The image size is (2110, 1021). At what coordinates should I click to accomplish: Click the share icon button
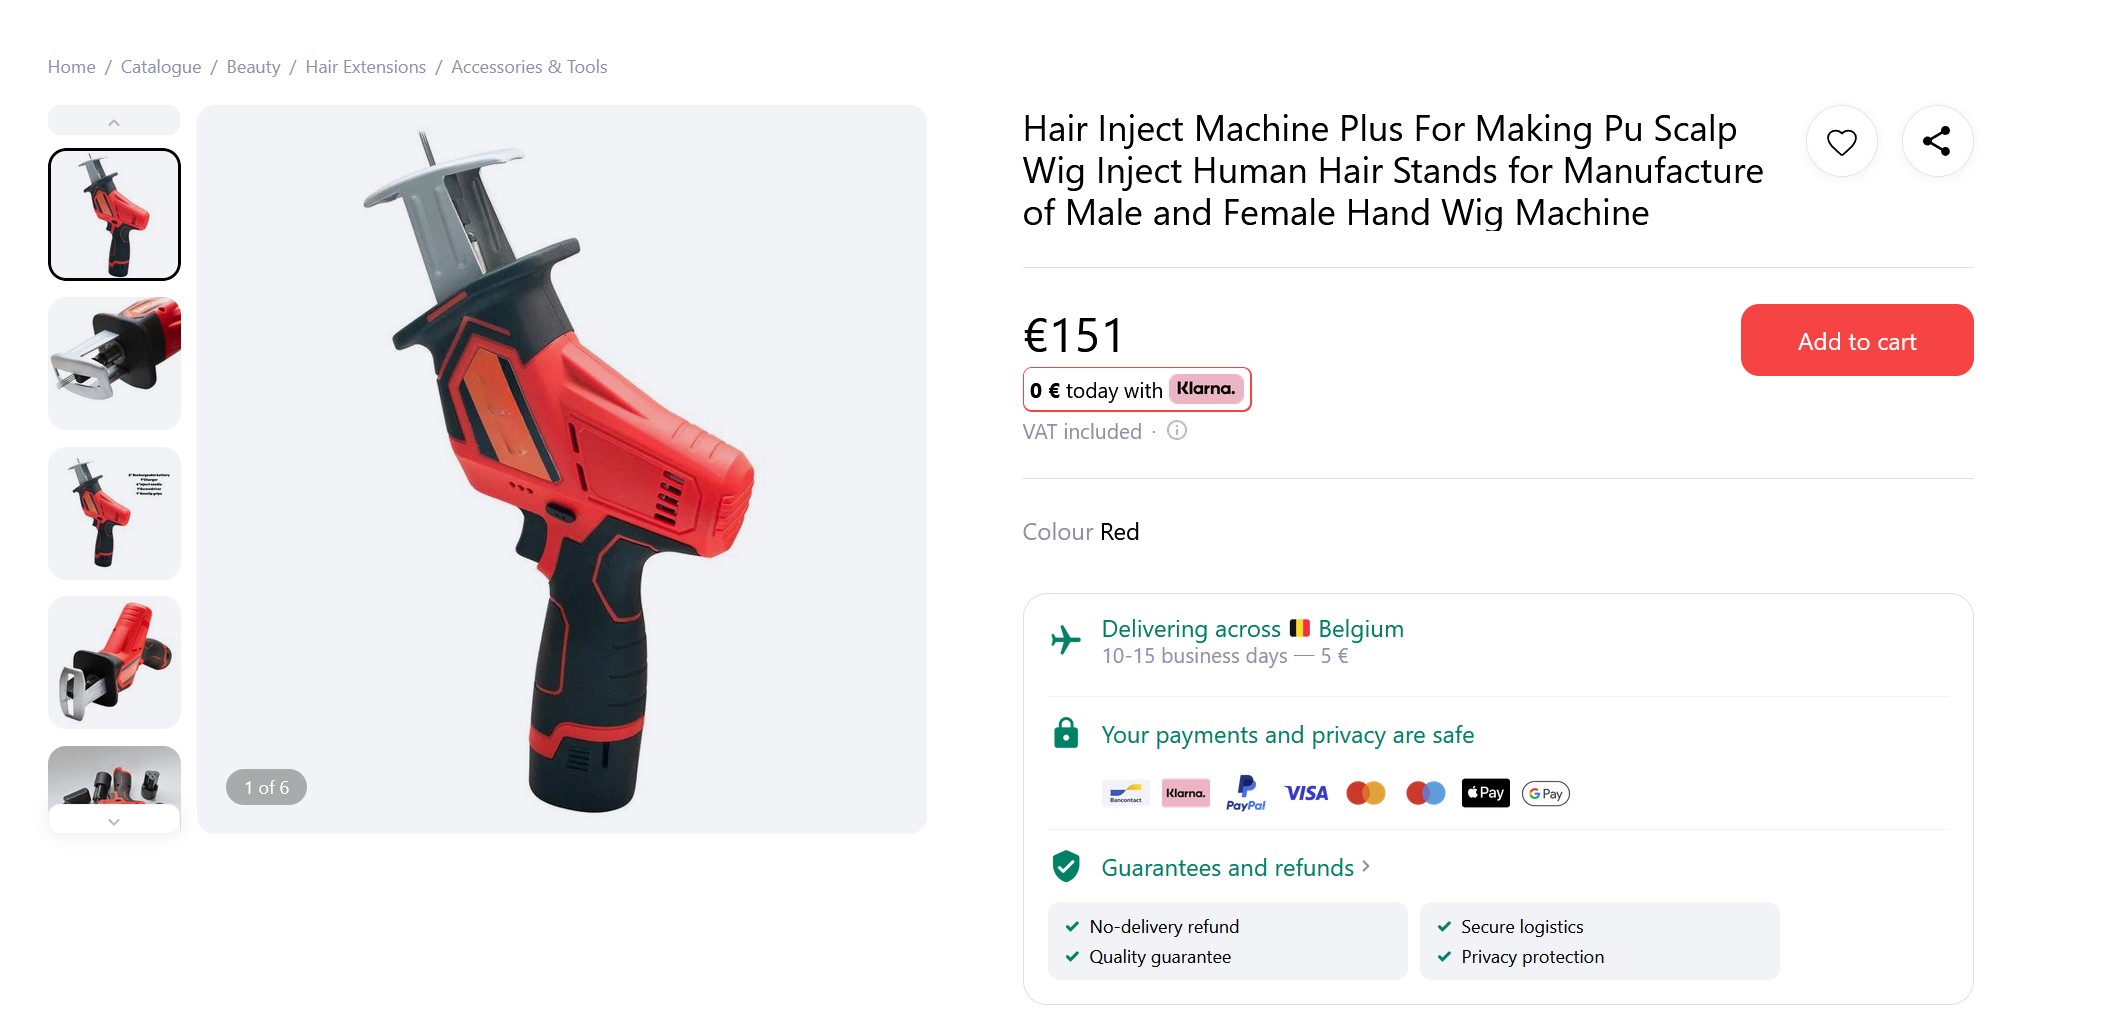pos(1937,142)
